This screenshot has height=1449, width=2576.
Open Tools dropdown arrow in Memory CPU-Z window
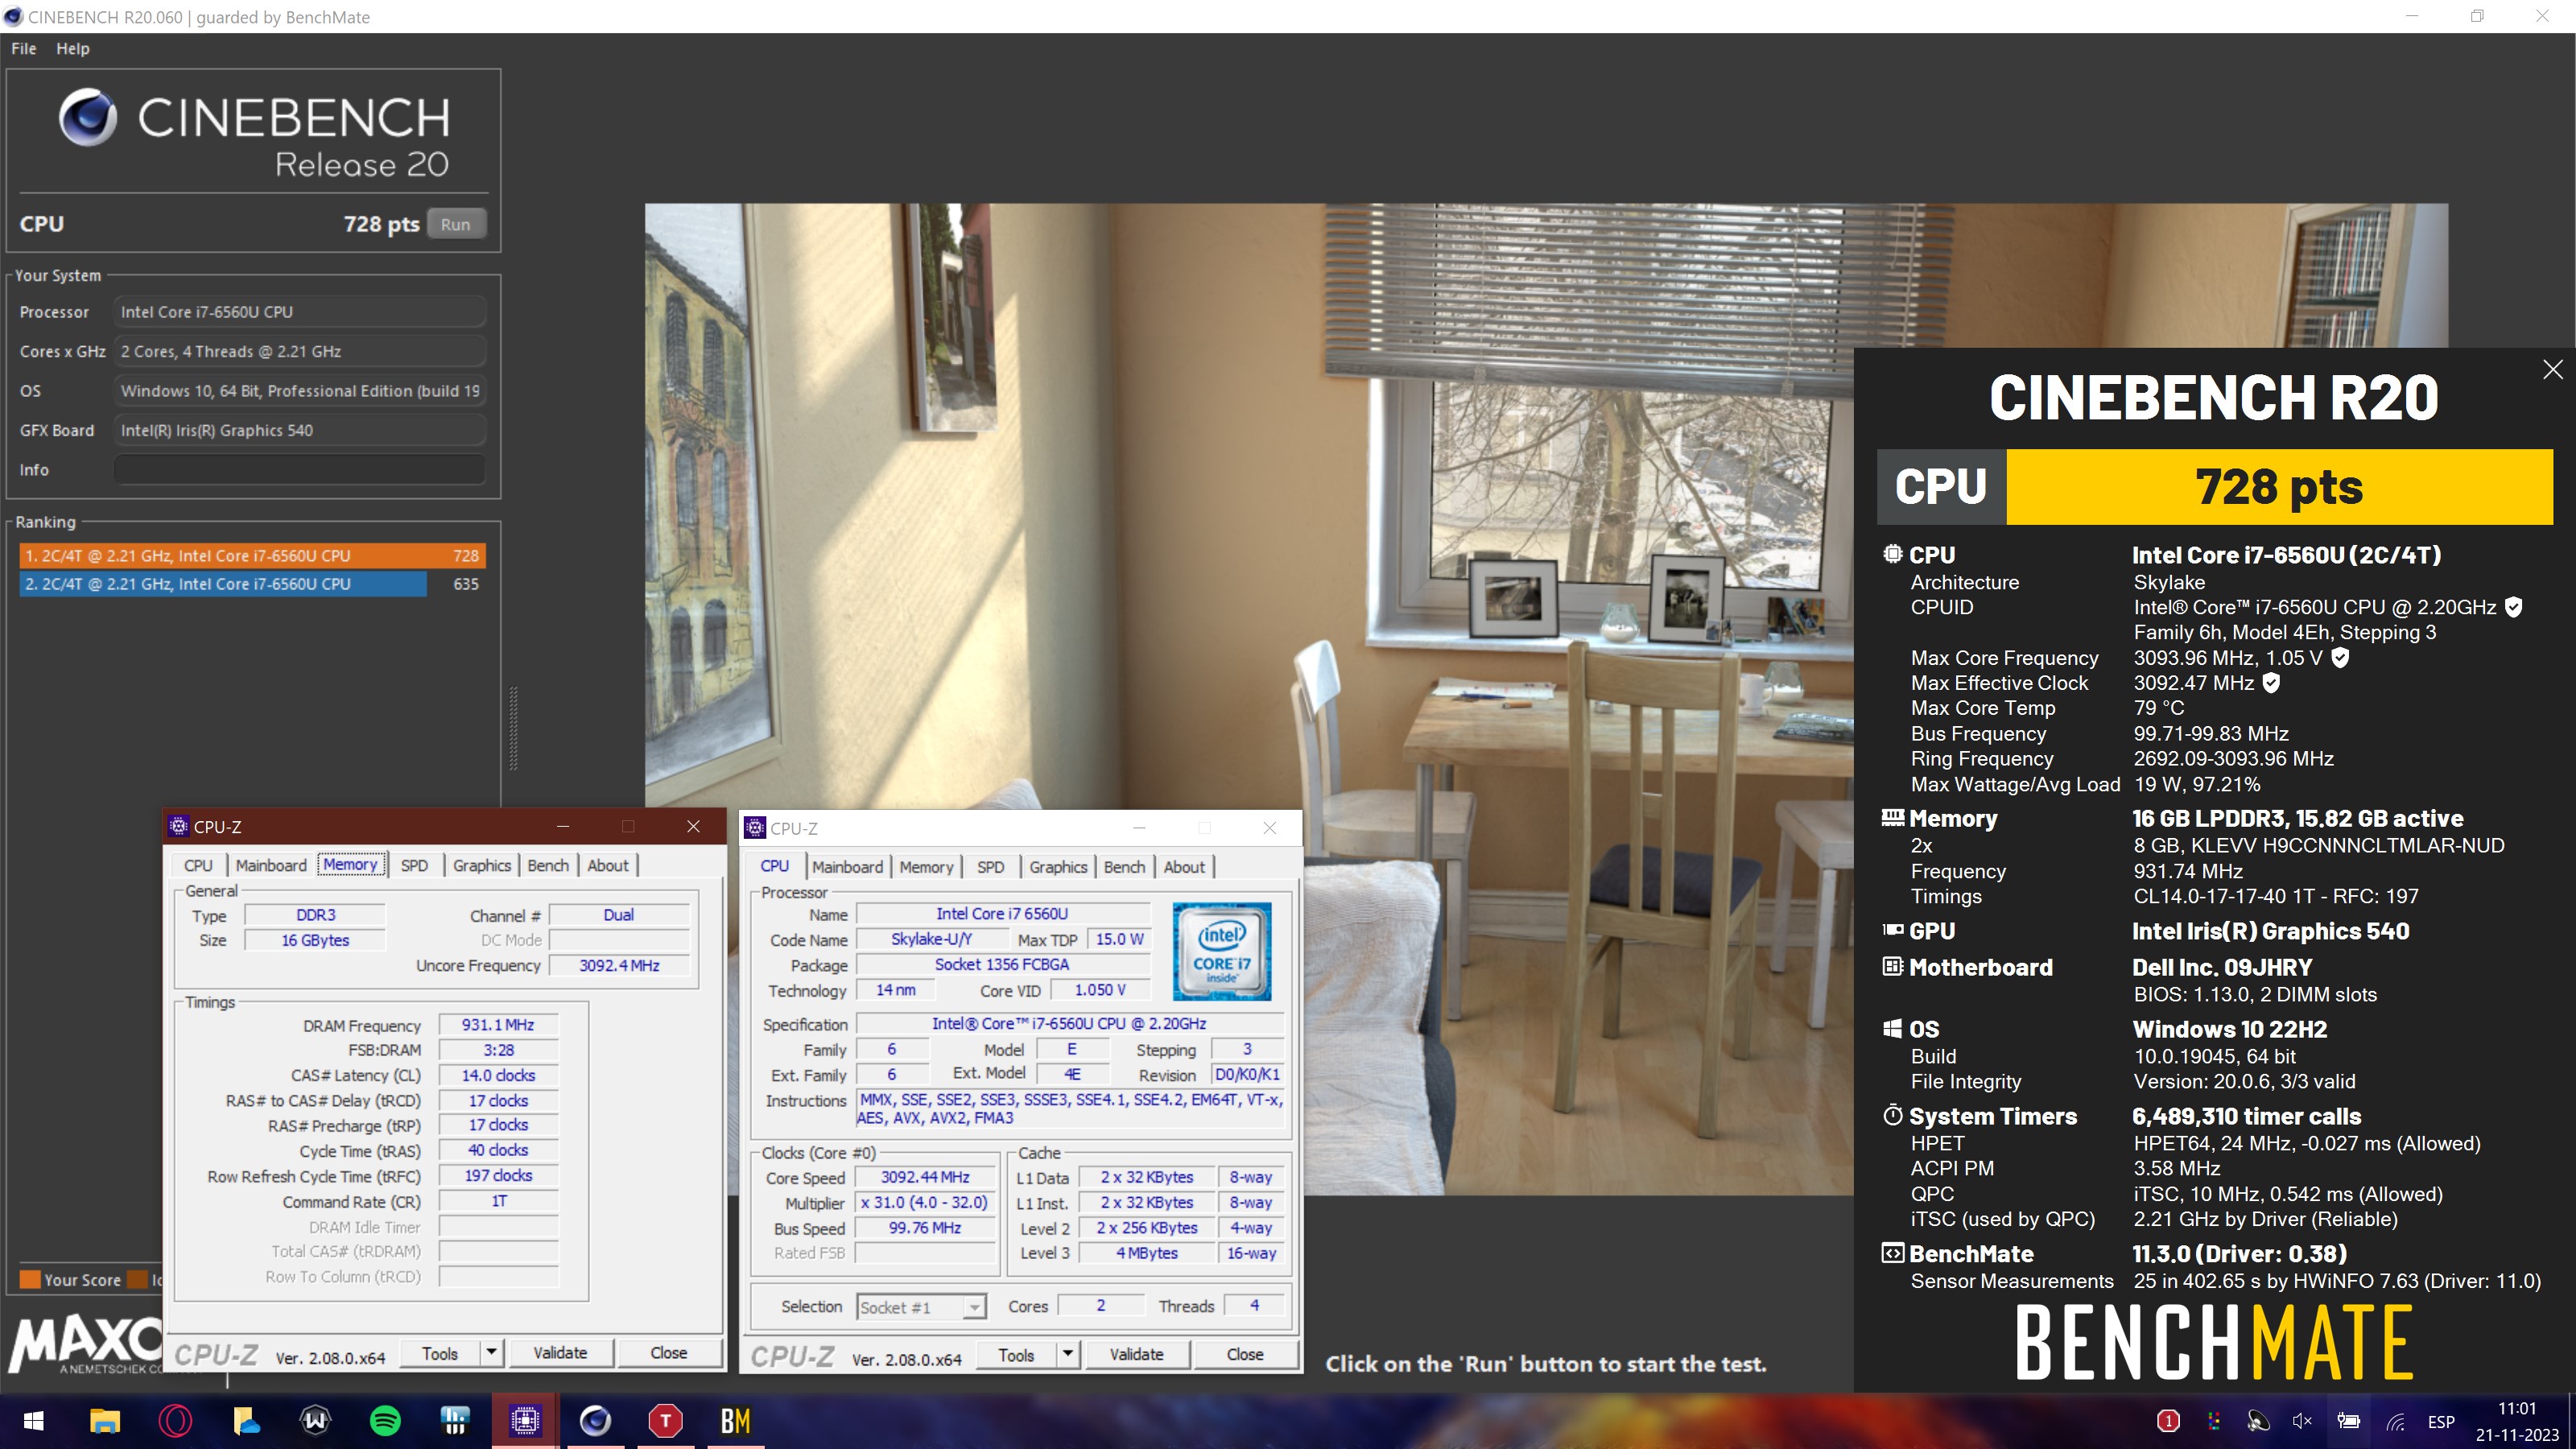[x=491, y=1353]
